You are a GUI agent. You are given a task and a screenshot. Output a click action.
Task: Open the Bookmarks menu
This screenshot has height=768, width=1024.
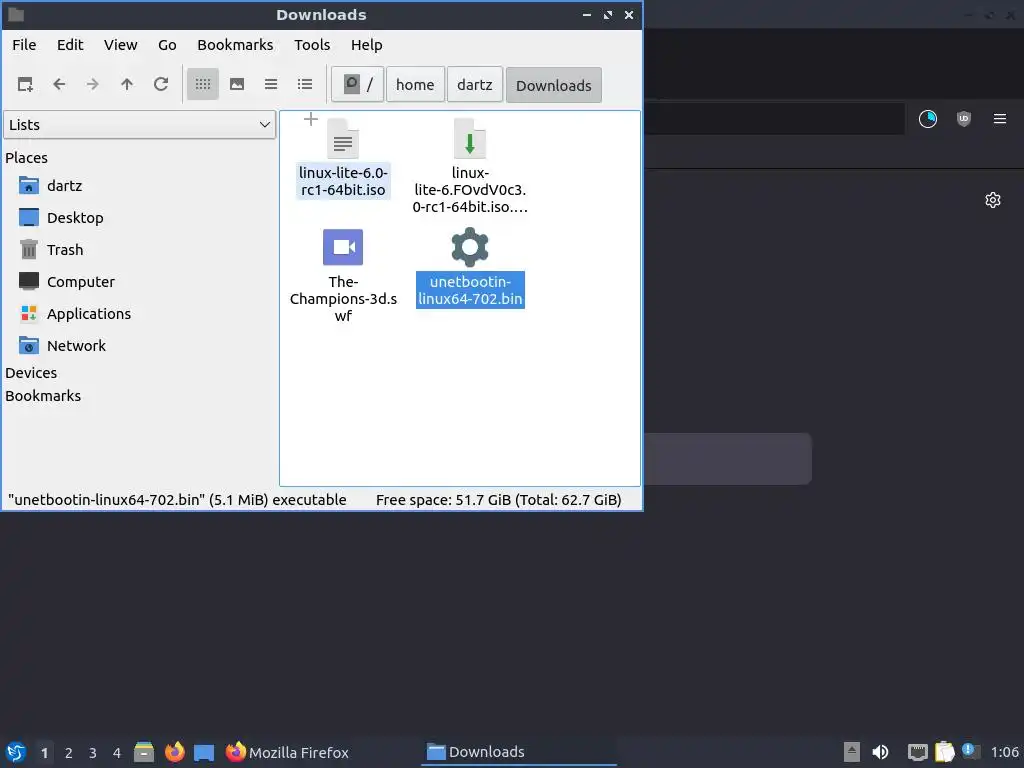click(235, 45)
